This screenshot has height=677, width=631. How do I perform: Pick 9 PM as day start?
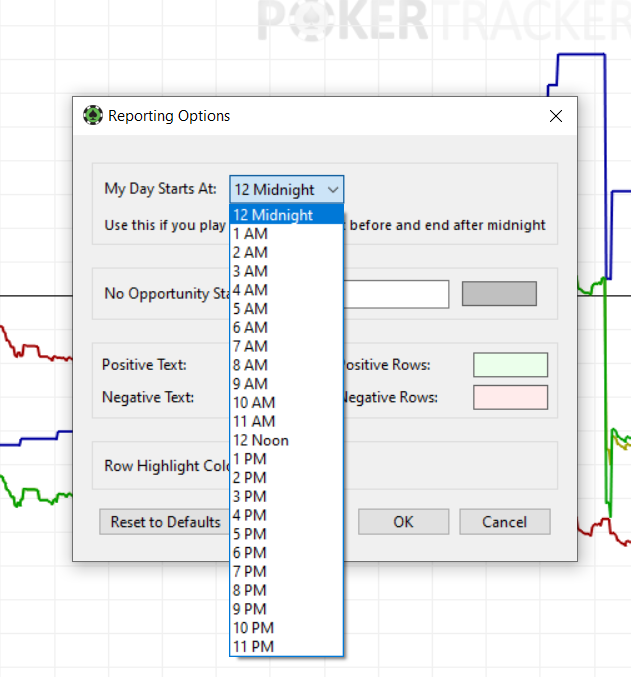287,609
